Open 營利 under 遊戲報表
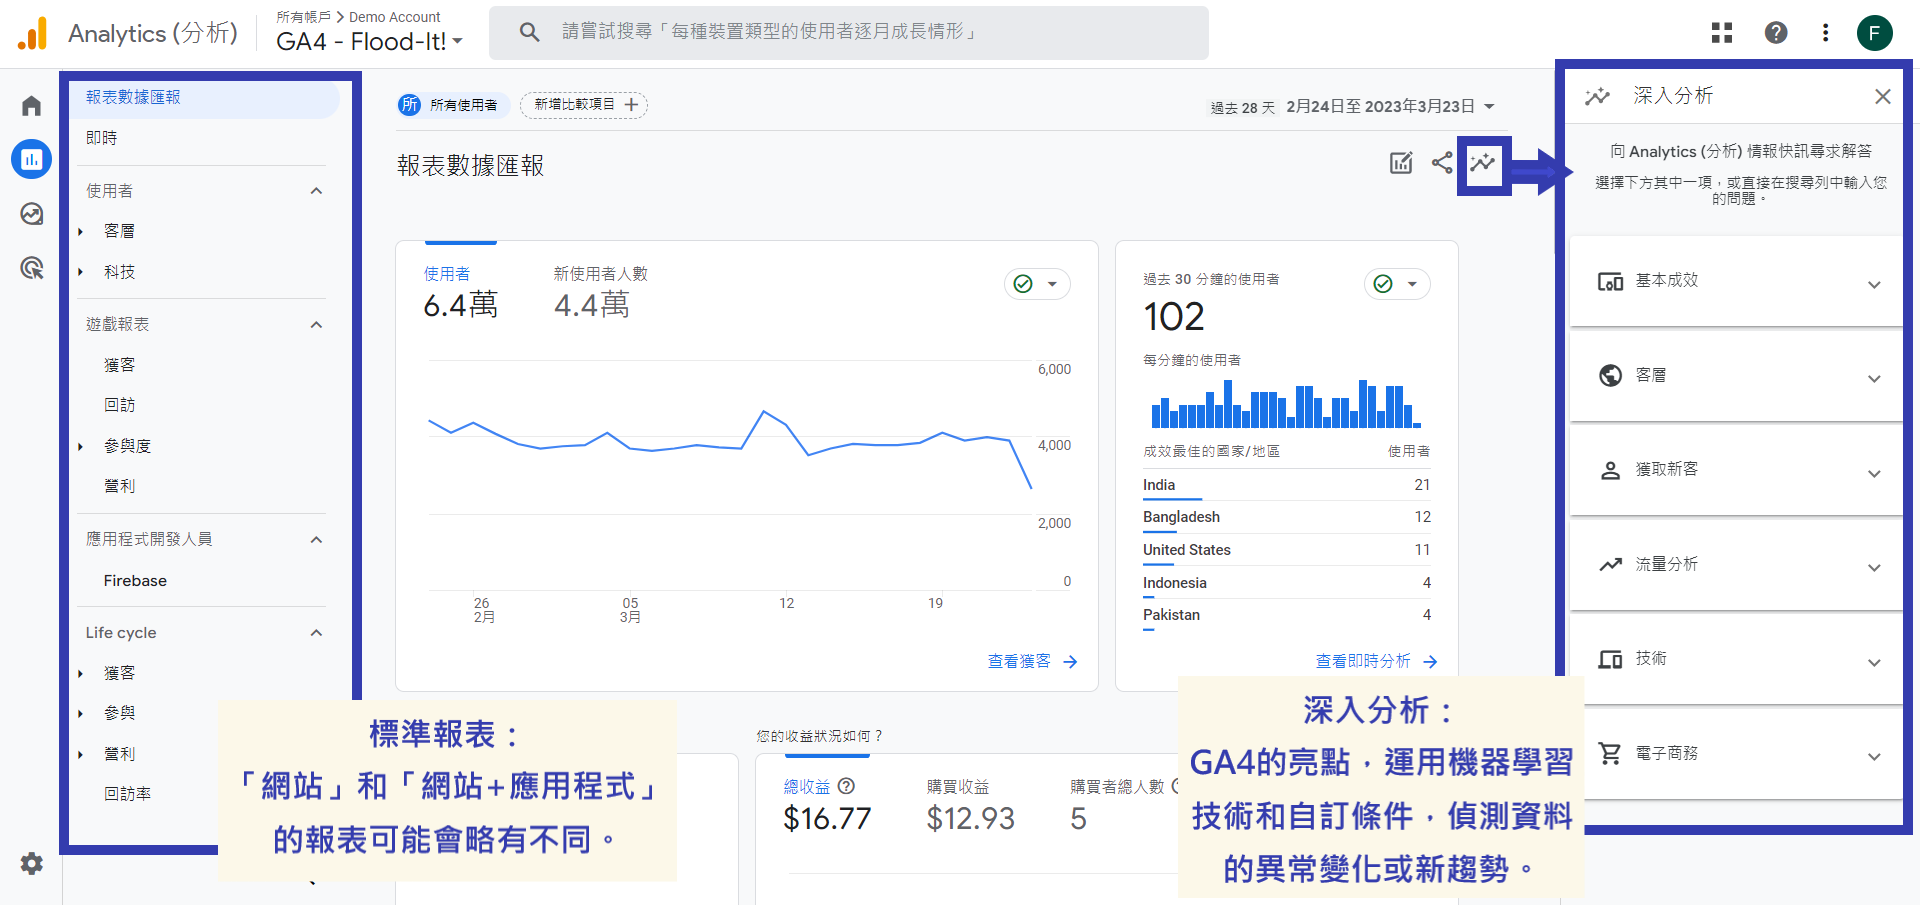This screenshot has width=1920, height=905. (120, 486)
